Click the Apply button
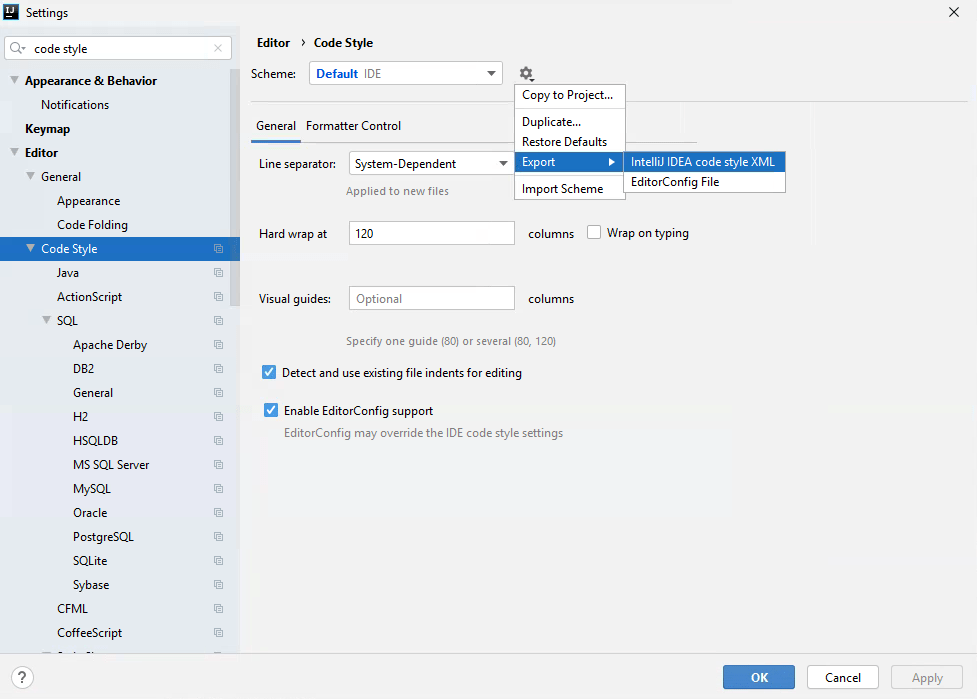Image resolution: width=977 pixels, height=699 pixels. coord(926,677)
